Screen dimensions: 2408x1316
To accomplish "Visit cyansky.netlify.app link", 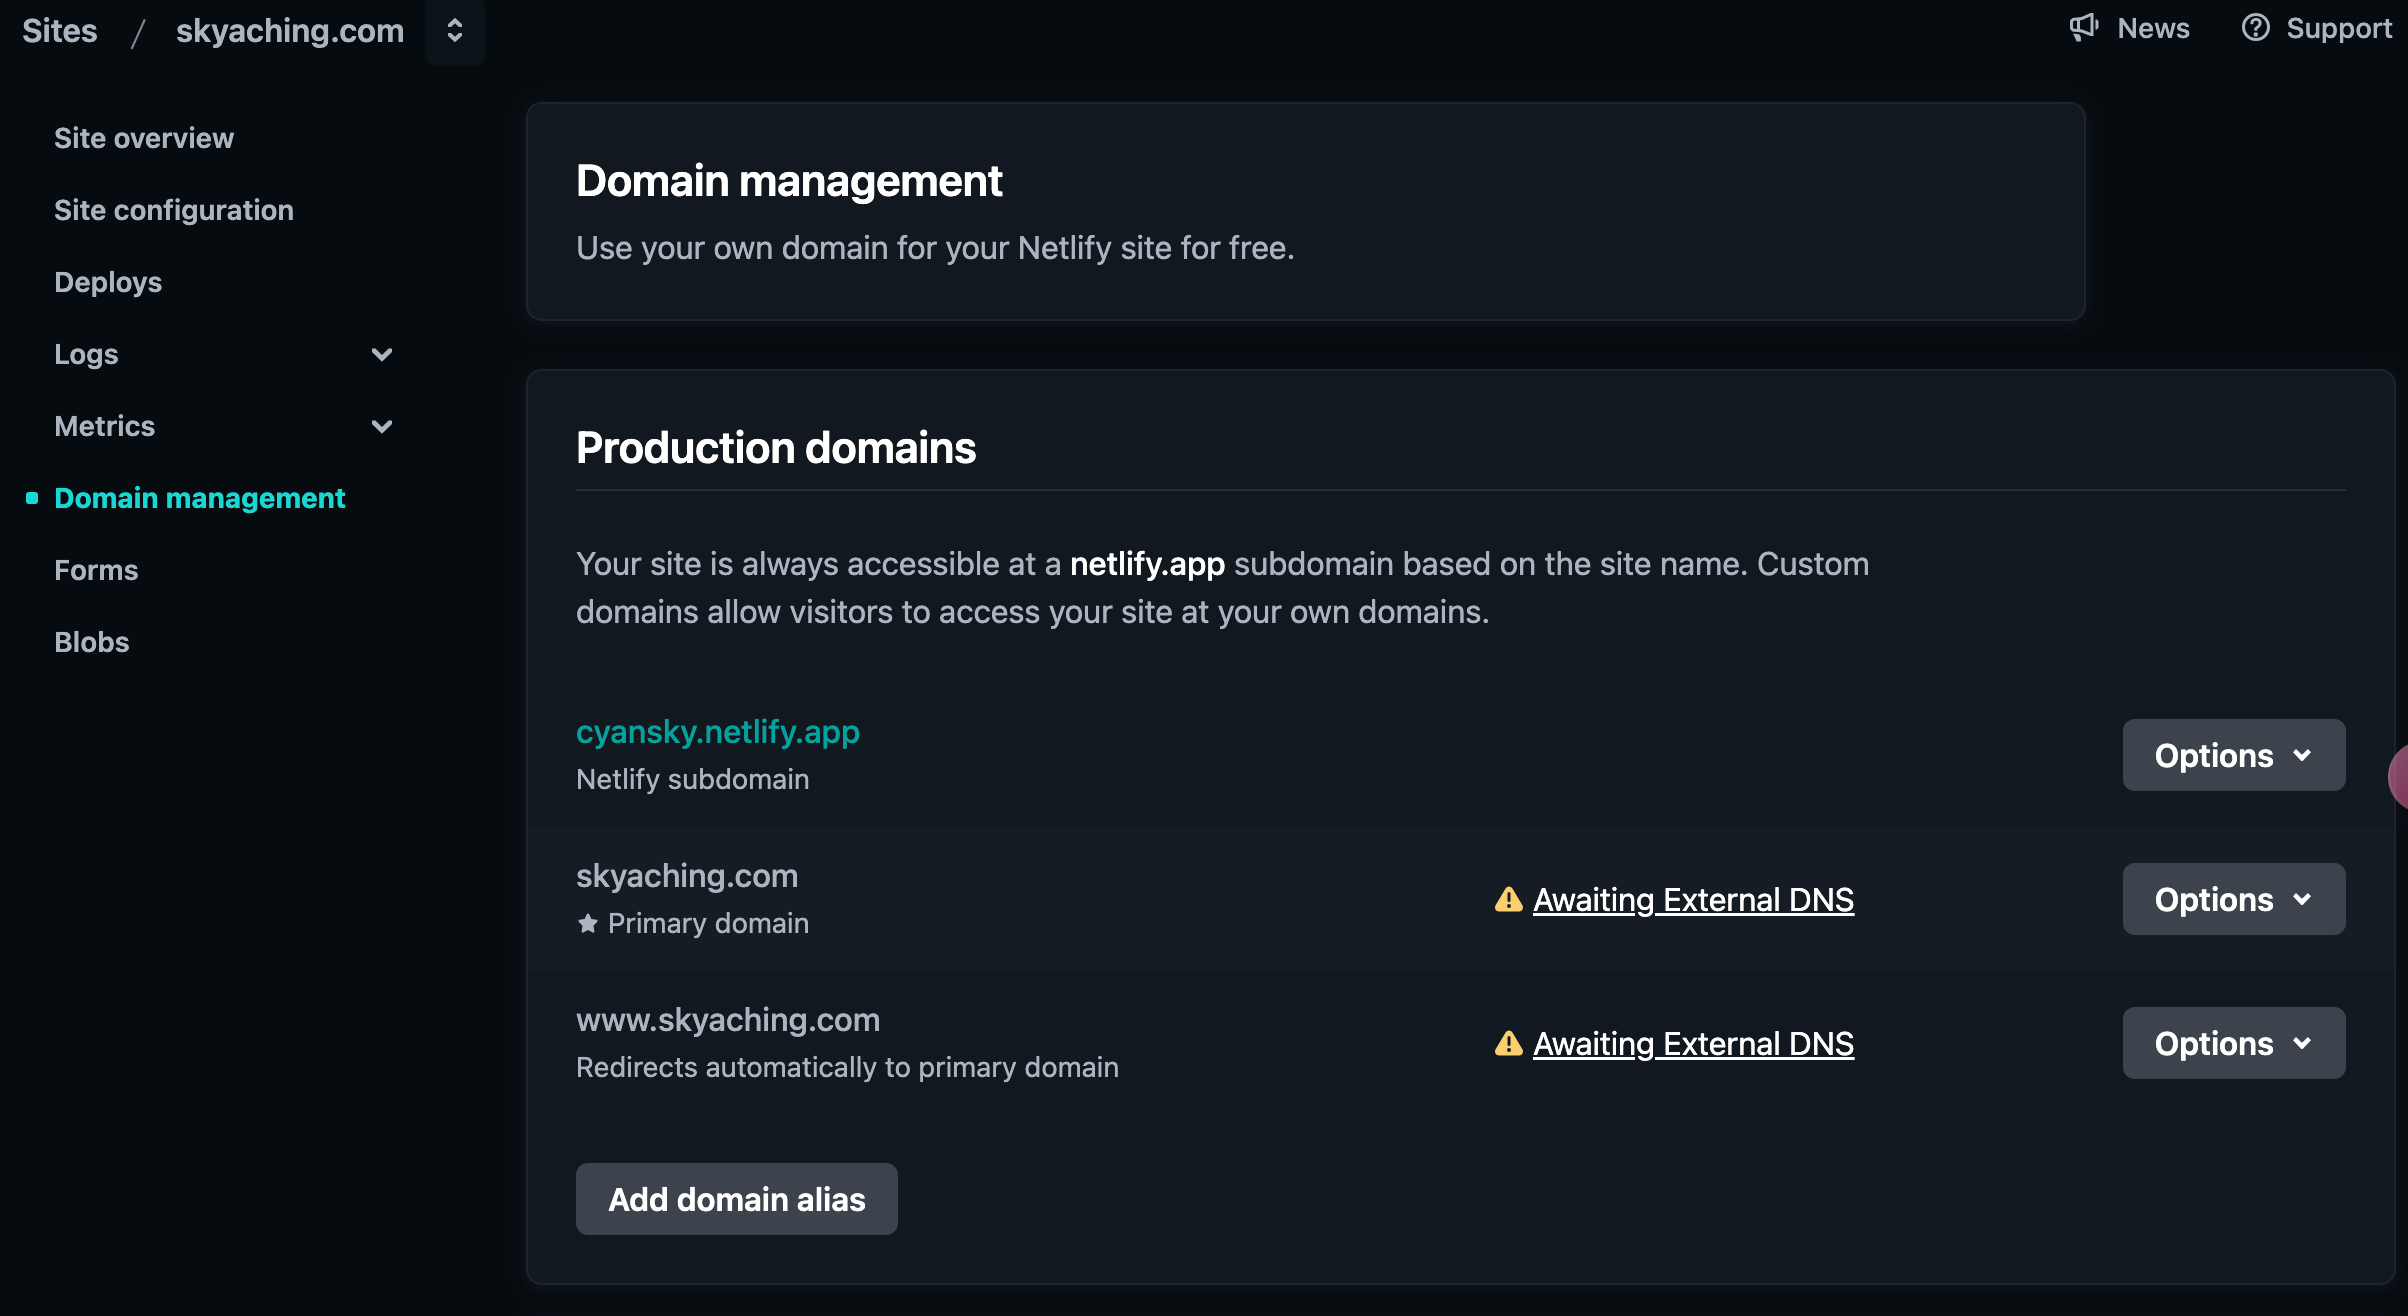I will pos(718,732).
